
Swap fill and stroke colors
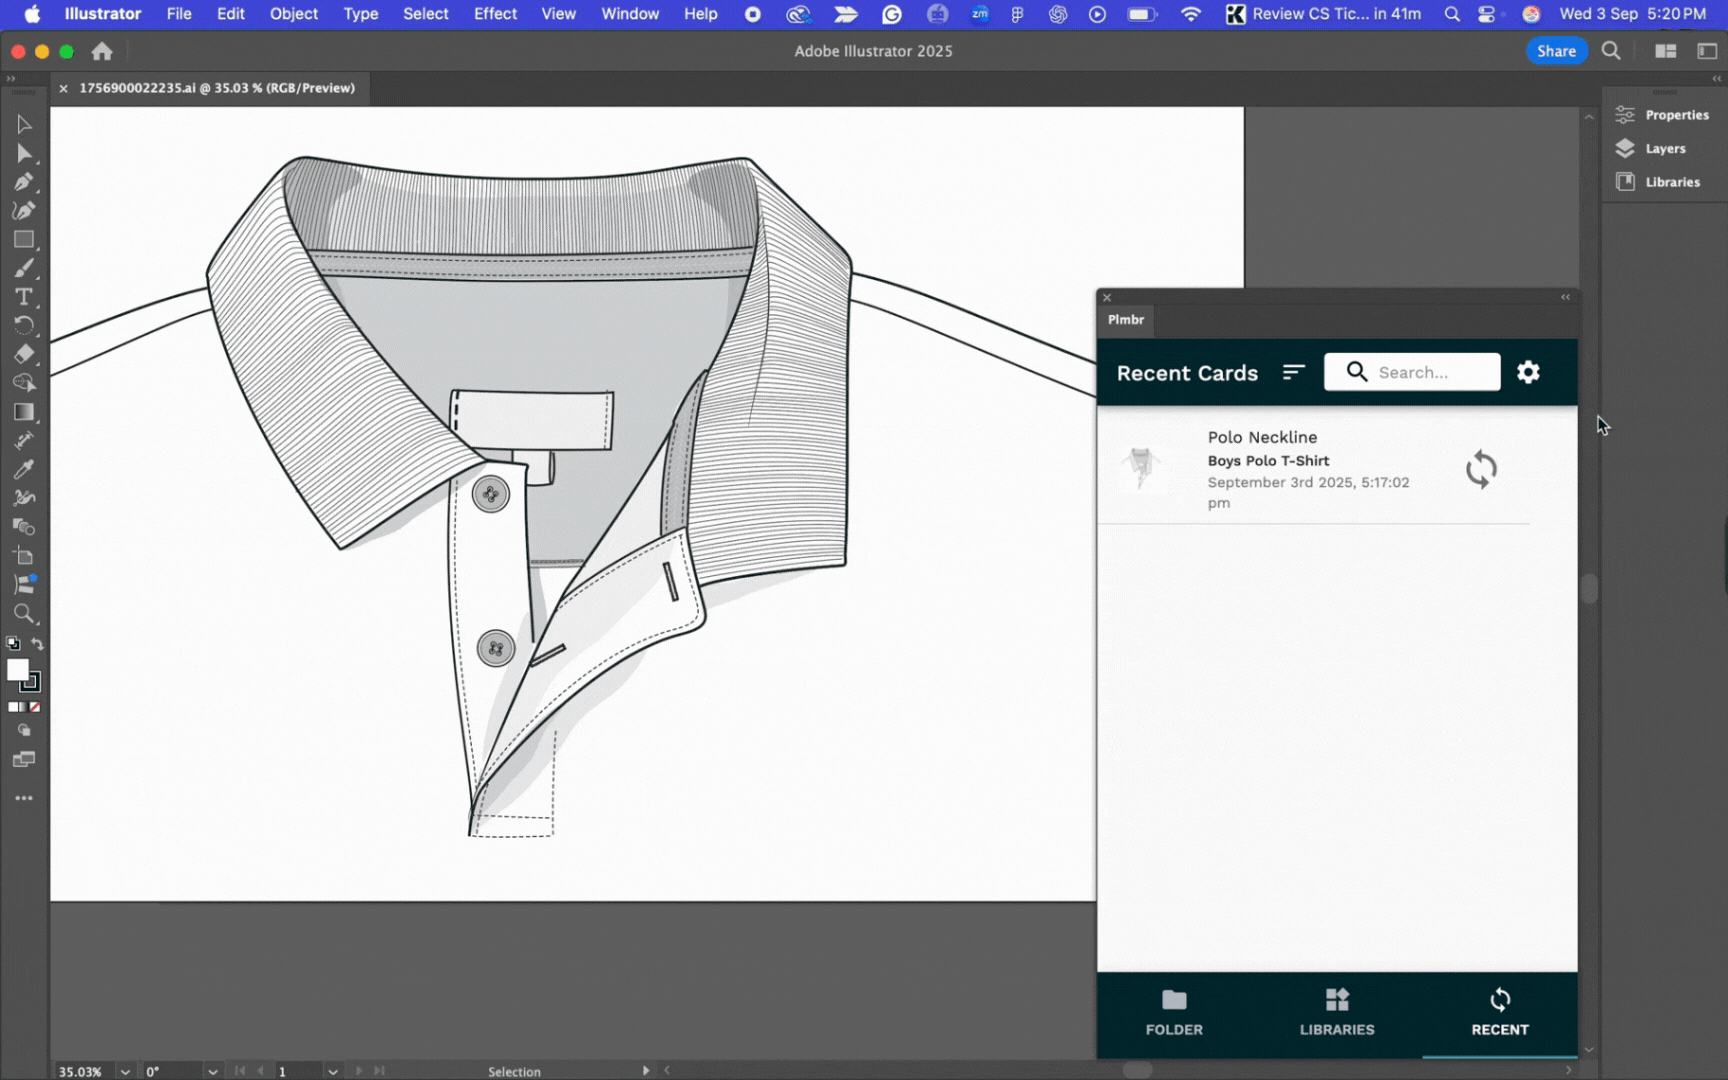click(x=38, y=644)
